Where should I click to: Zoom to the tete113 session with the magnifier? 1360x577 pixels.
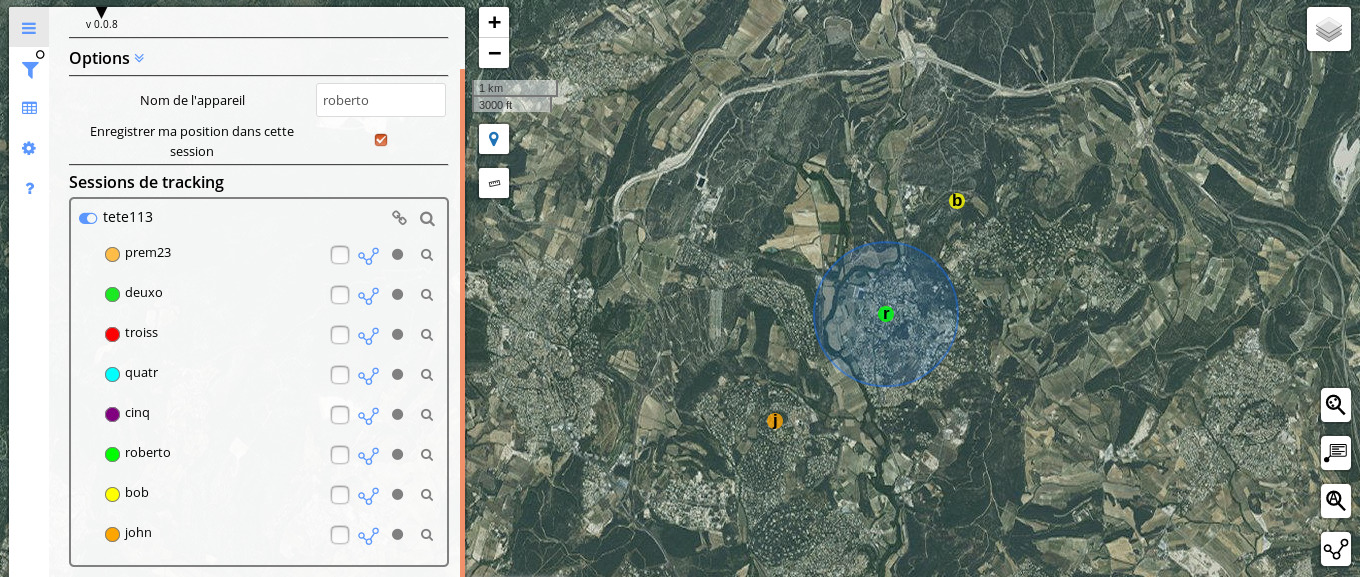427,219
